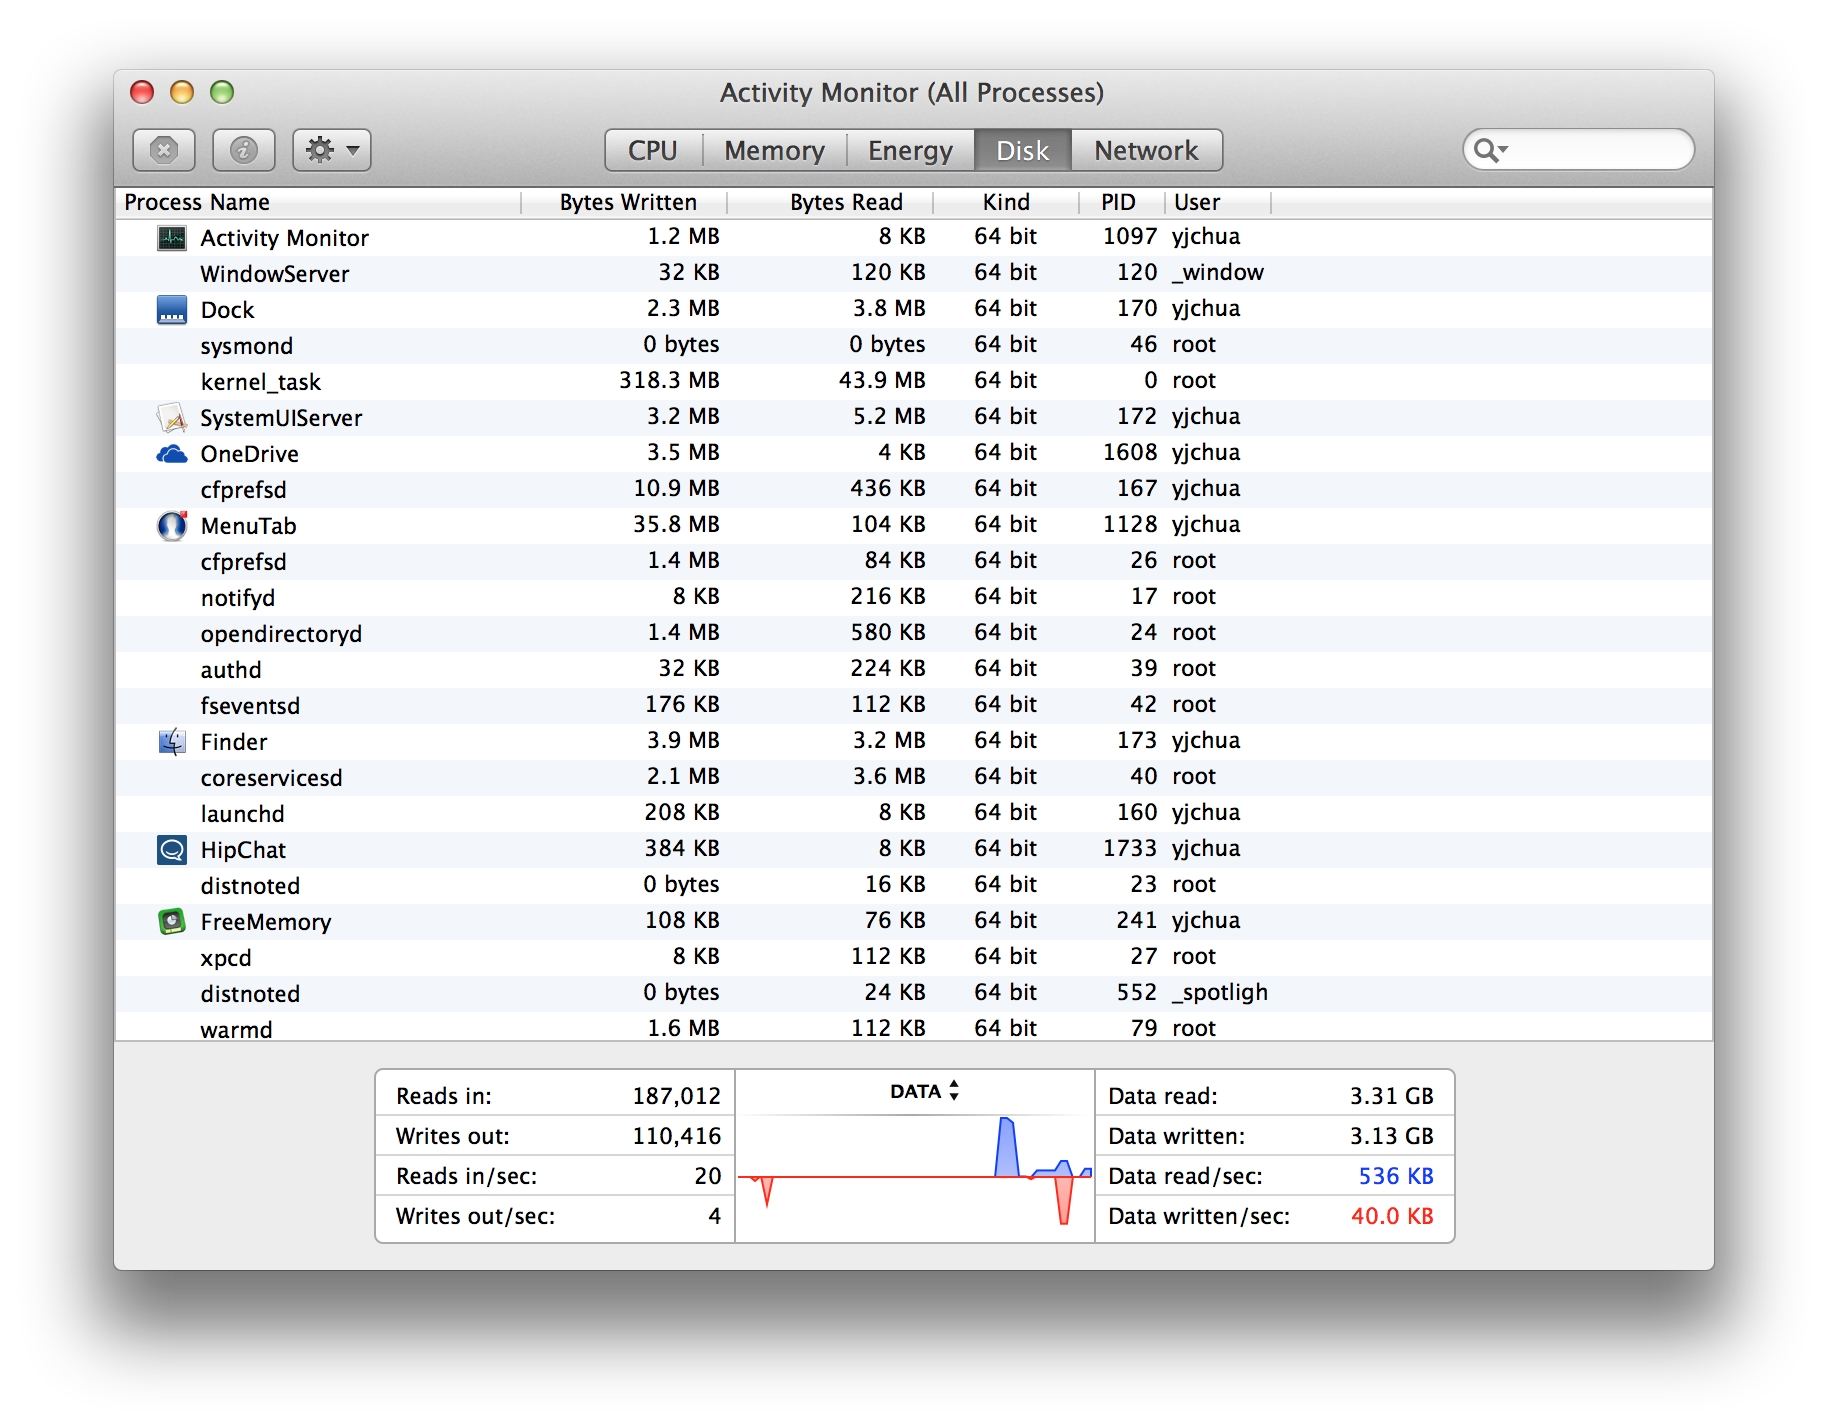Select the kernel_task process row
Screen dimensions: 1828x1428
tap(914, 382)
